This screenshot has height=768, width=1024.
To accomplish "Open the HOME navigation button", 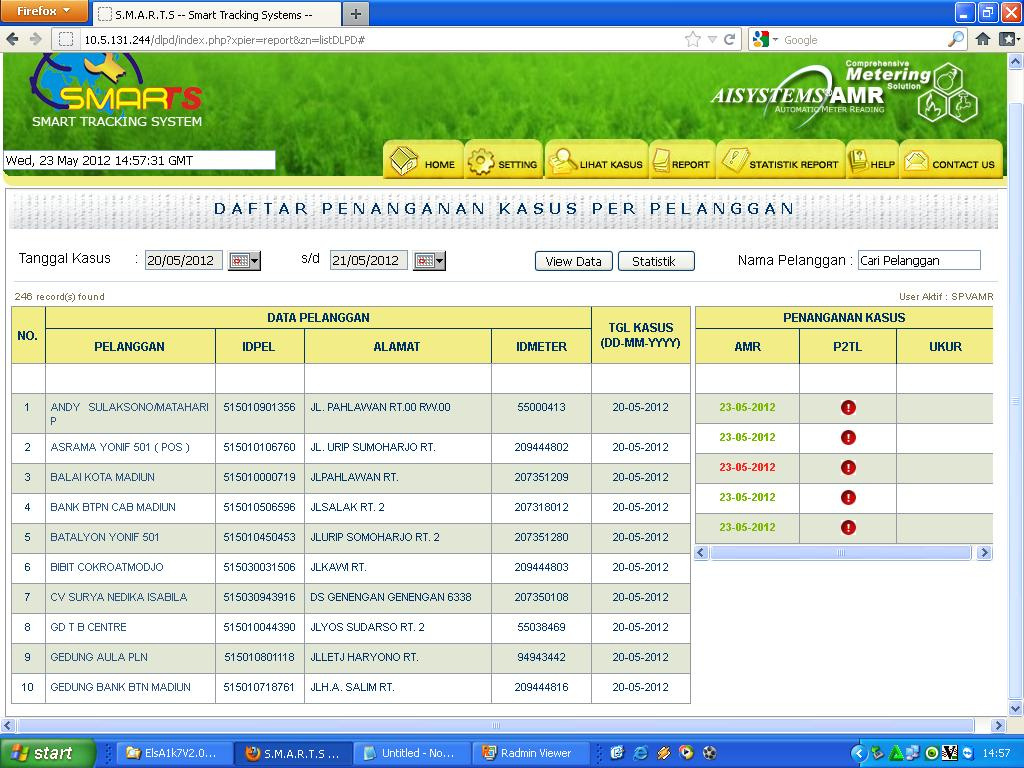I will tap(423, 162).
